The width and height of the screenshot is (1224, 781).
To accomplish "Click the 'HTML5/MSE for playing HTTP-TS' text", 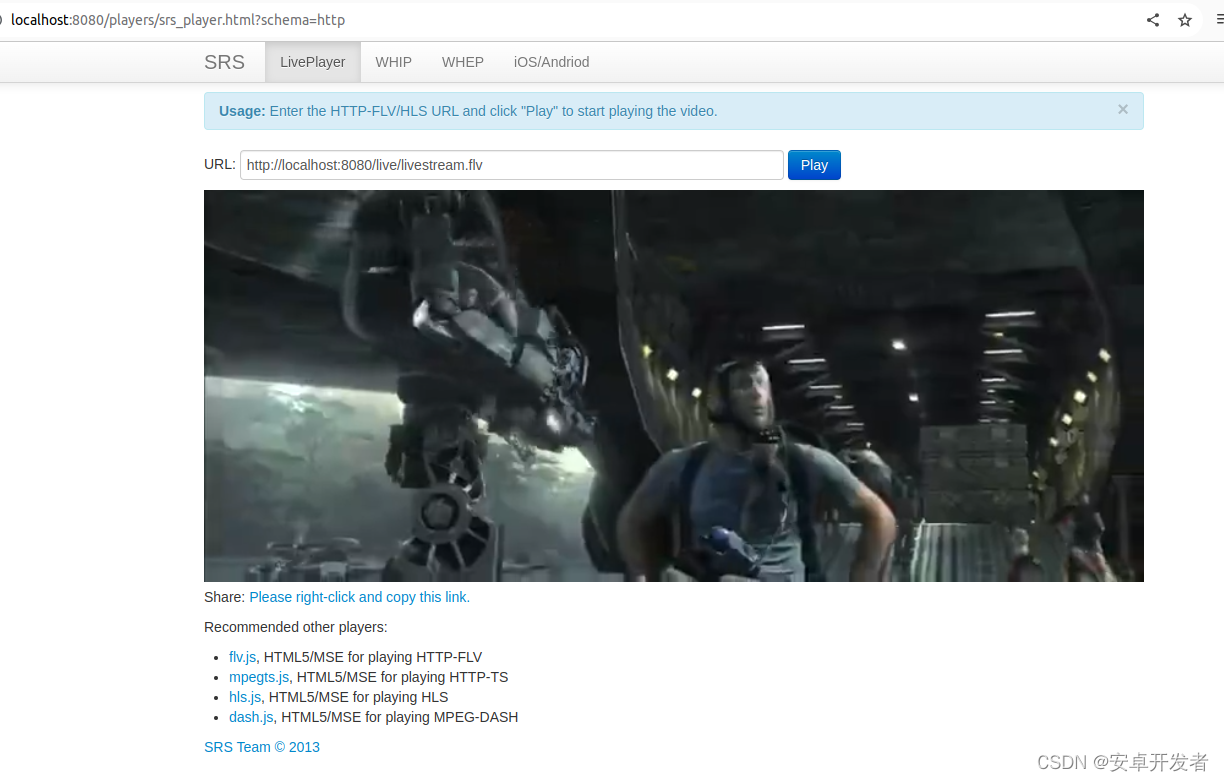I will coord(403,677).
